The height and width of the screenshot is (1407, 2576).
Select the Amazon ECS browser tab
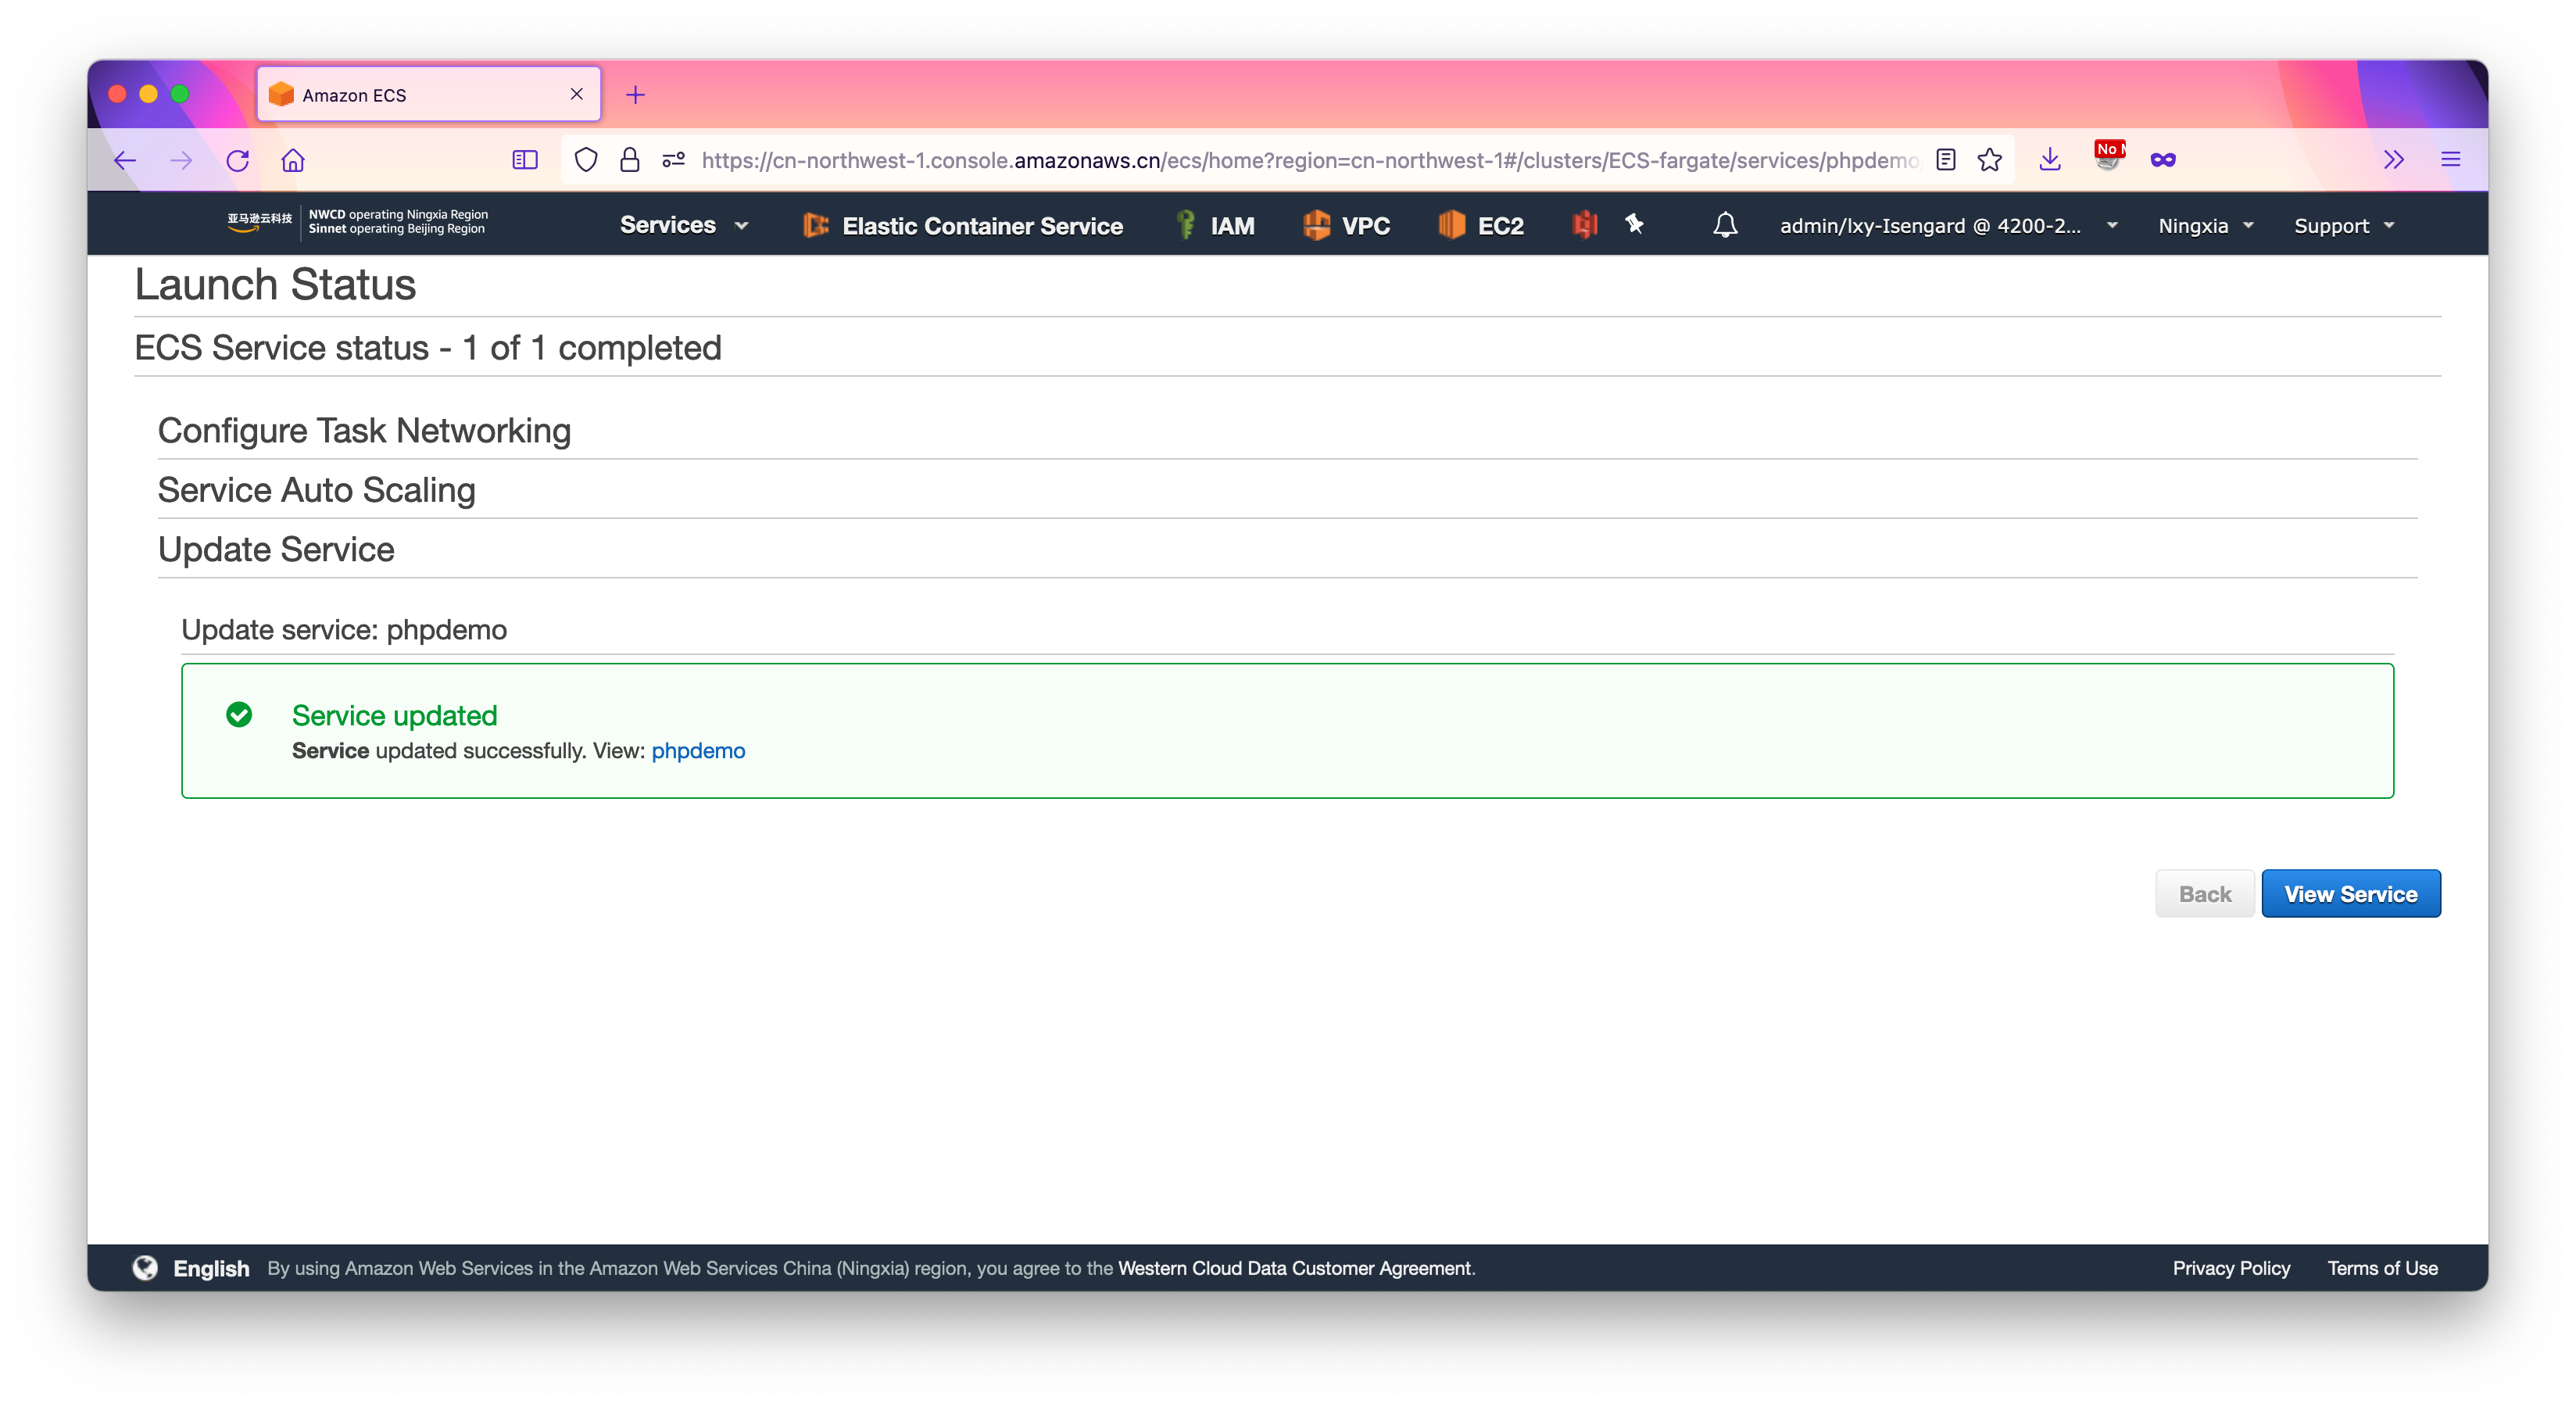(428, 95)
